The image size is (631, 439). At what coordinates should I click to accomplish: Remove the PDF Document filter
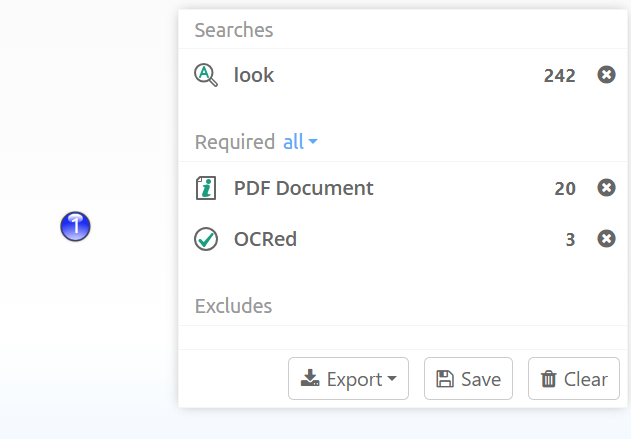tap(606, 188)
